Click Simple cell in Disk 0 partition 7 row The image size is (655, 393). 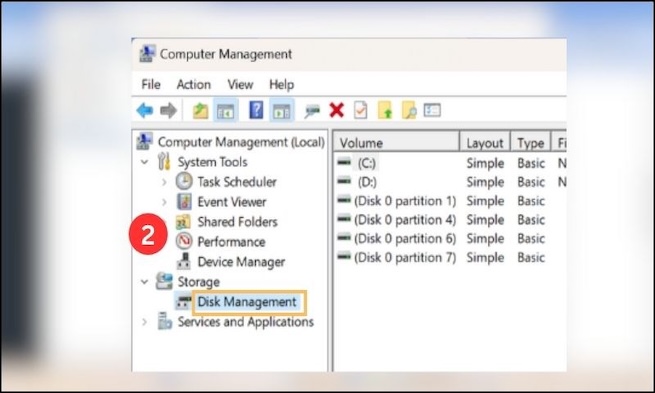tap(485, 257)
